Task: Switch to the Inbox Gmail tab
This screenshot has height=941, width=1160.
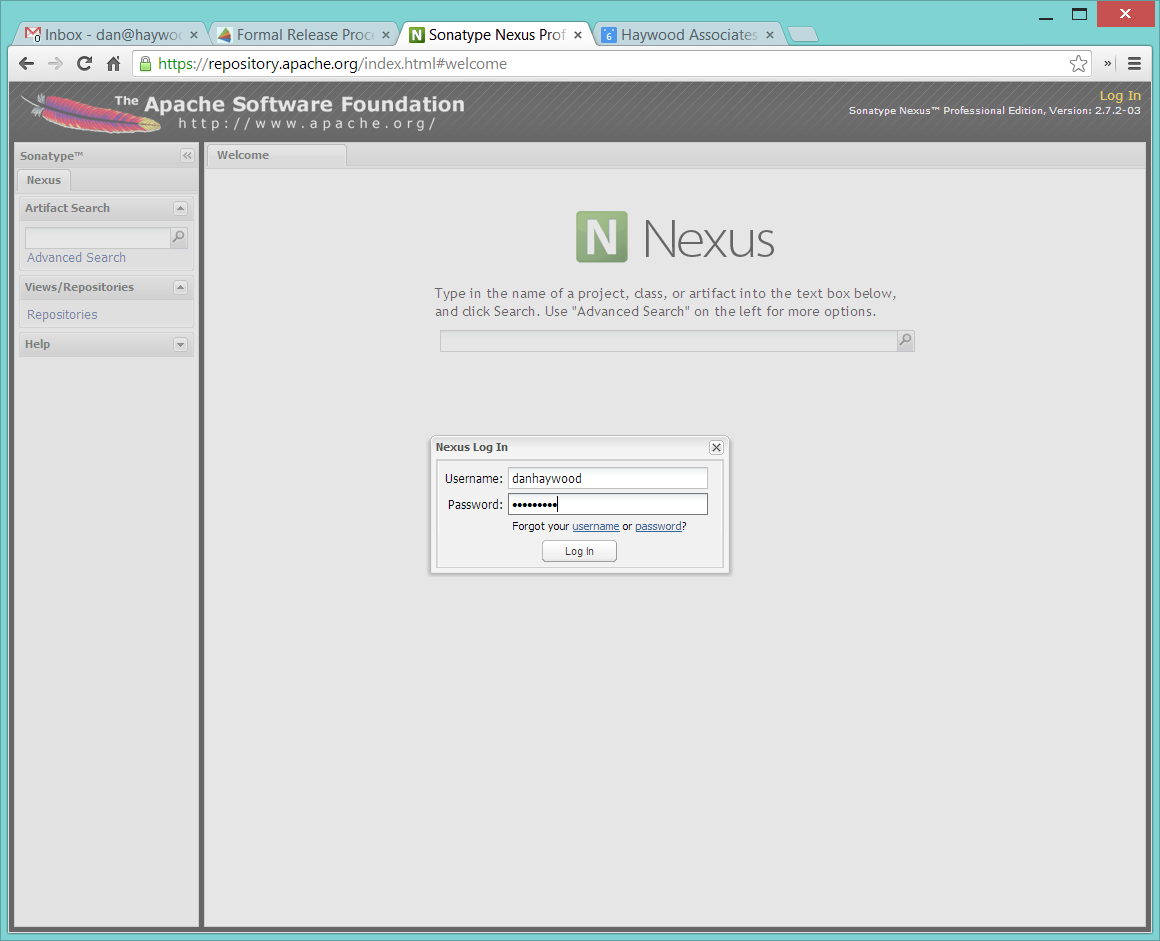Action: click(x=105, y=35)
